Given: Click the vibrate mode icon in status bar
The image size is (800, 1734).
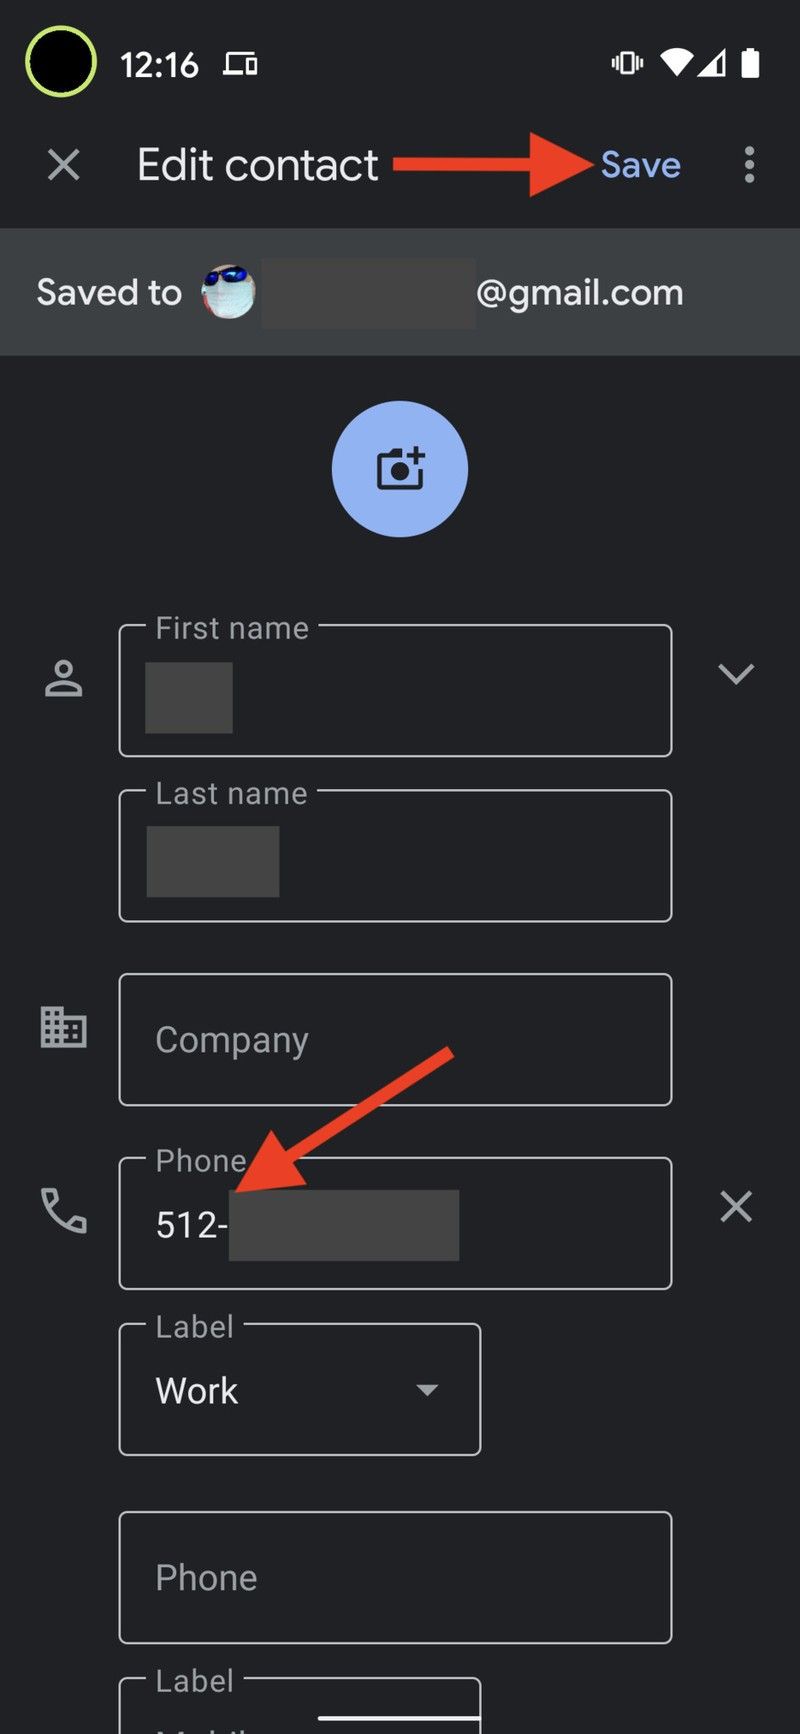Looking at the screenshot, I should tap(626, 62).
